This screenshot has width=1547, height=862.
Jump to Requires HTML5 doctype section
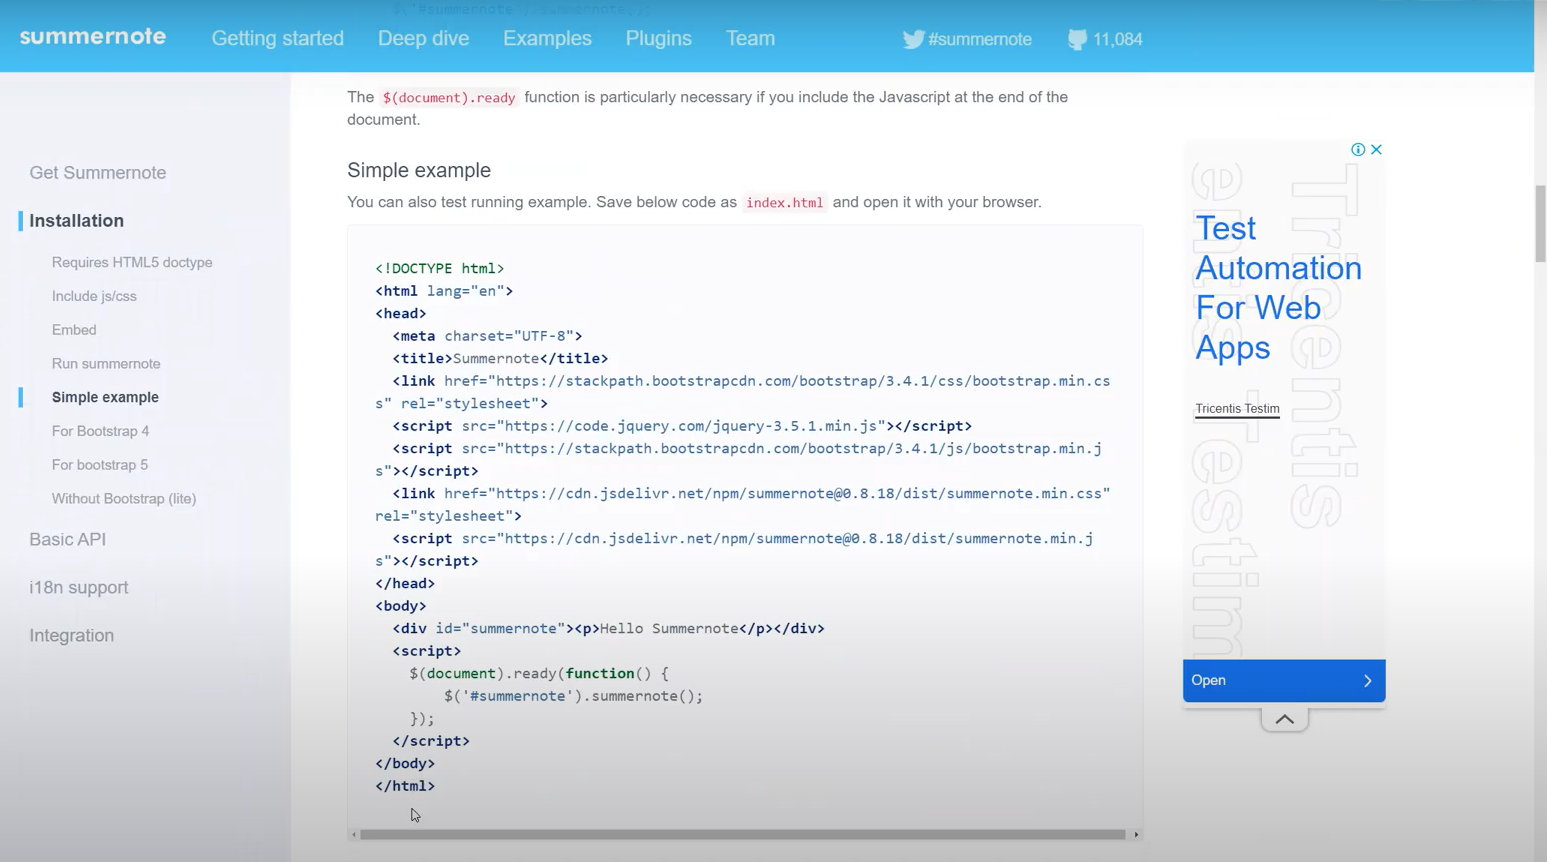coord(132,262)
